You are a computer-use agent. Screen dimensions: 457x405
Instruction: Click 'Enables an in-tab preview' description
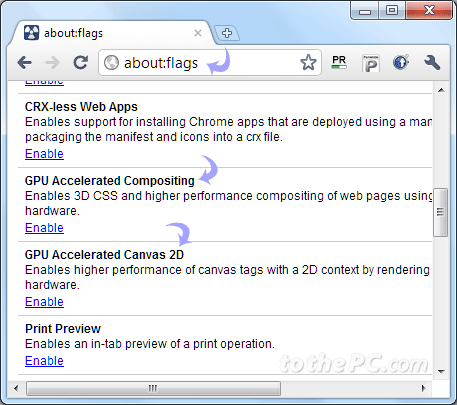point(150,344)
